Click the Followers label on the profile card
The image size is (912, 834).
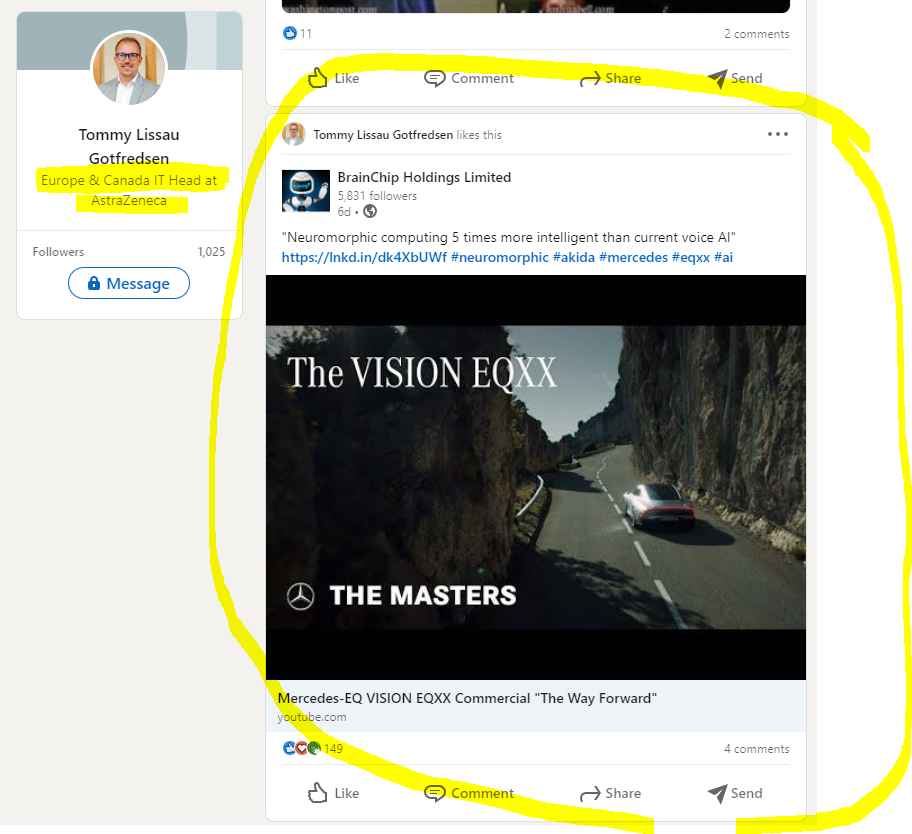tap(58, 252)
